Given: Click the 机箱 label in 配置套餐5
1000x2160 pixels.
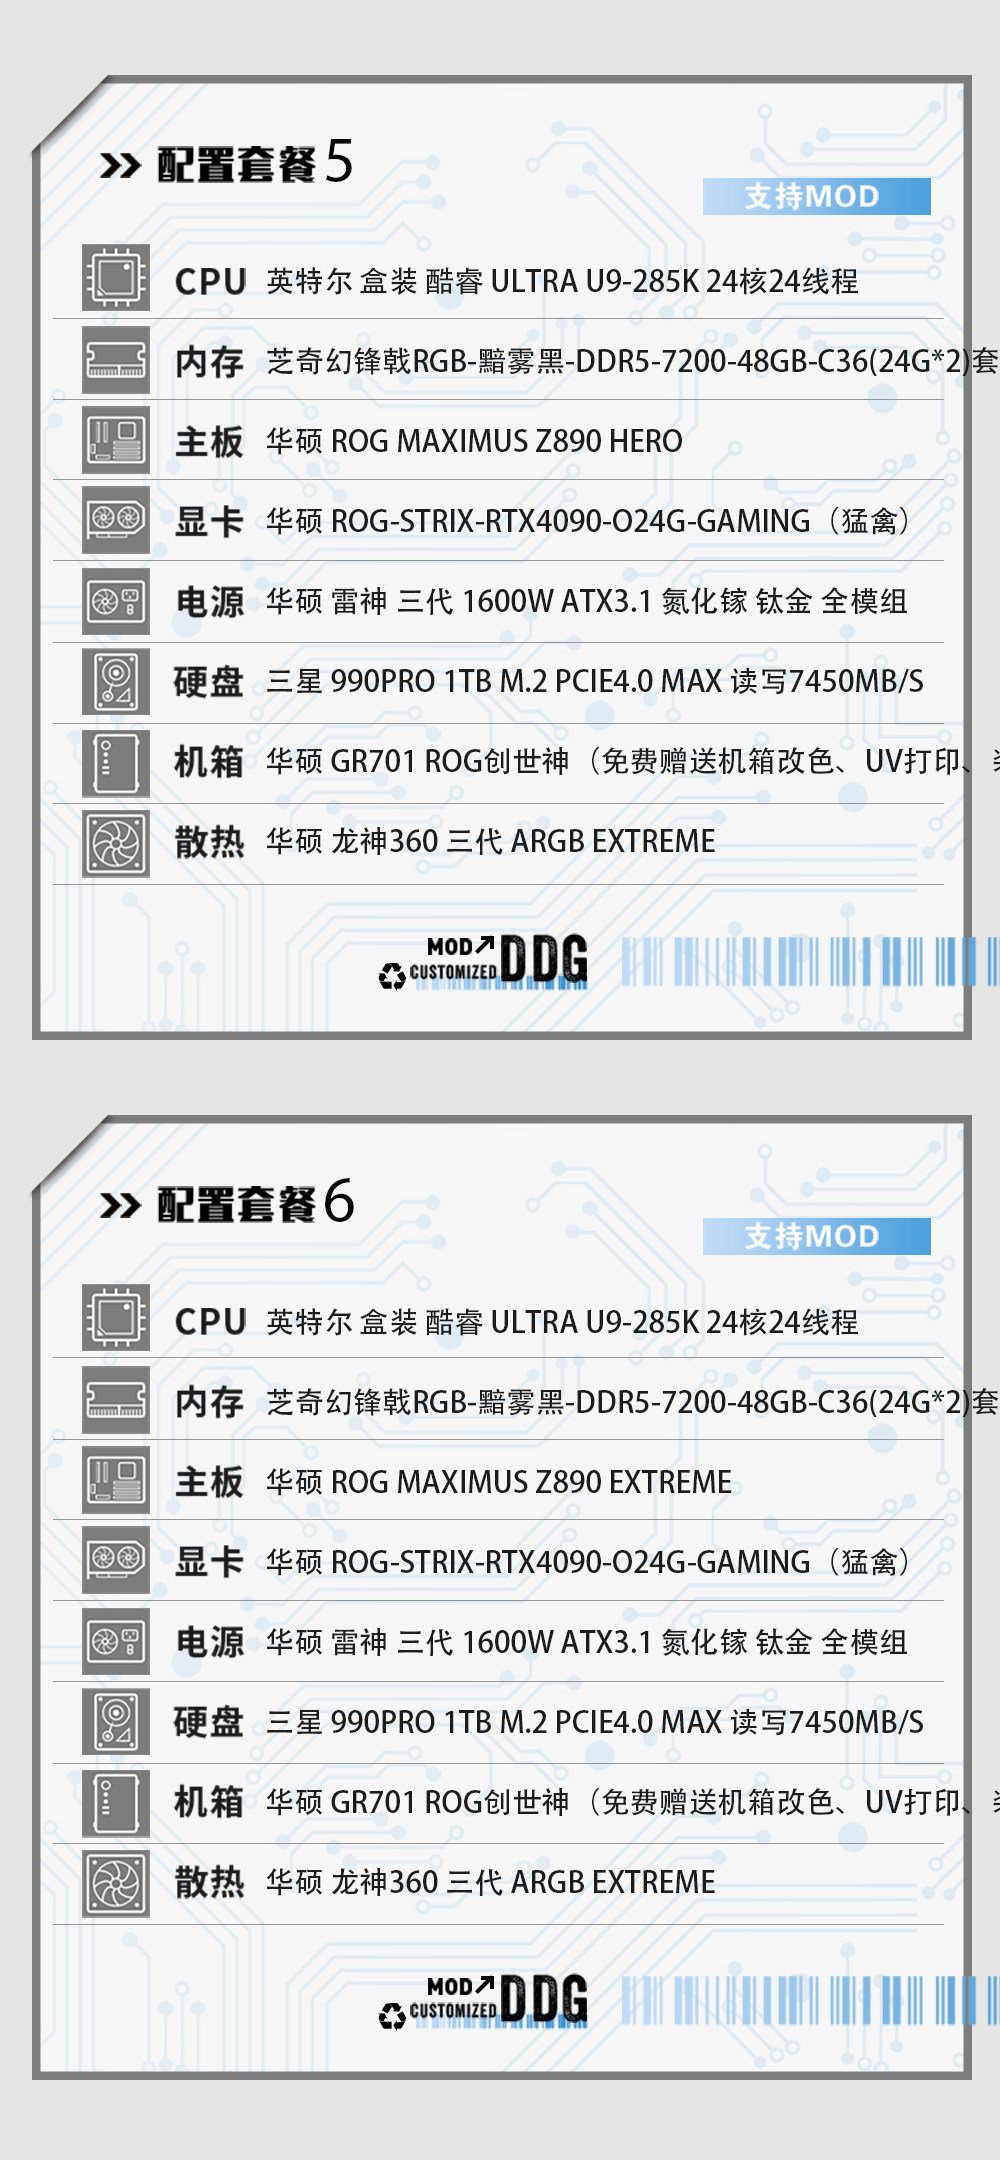Looking at the screenshot, I should tap(210, 762).
